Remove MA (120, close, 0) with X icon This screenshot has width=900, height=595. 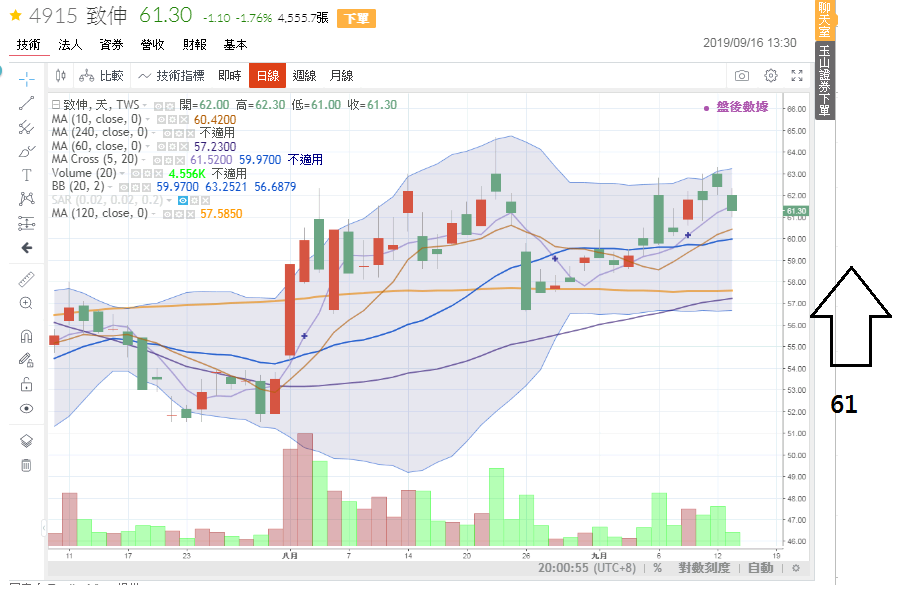tap(189, 214)
